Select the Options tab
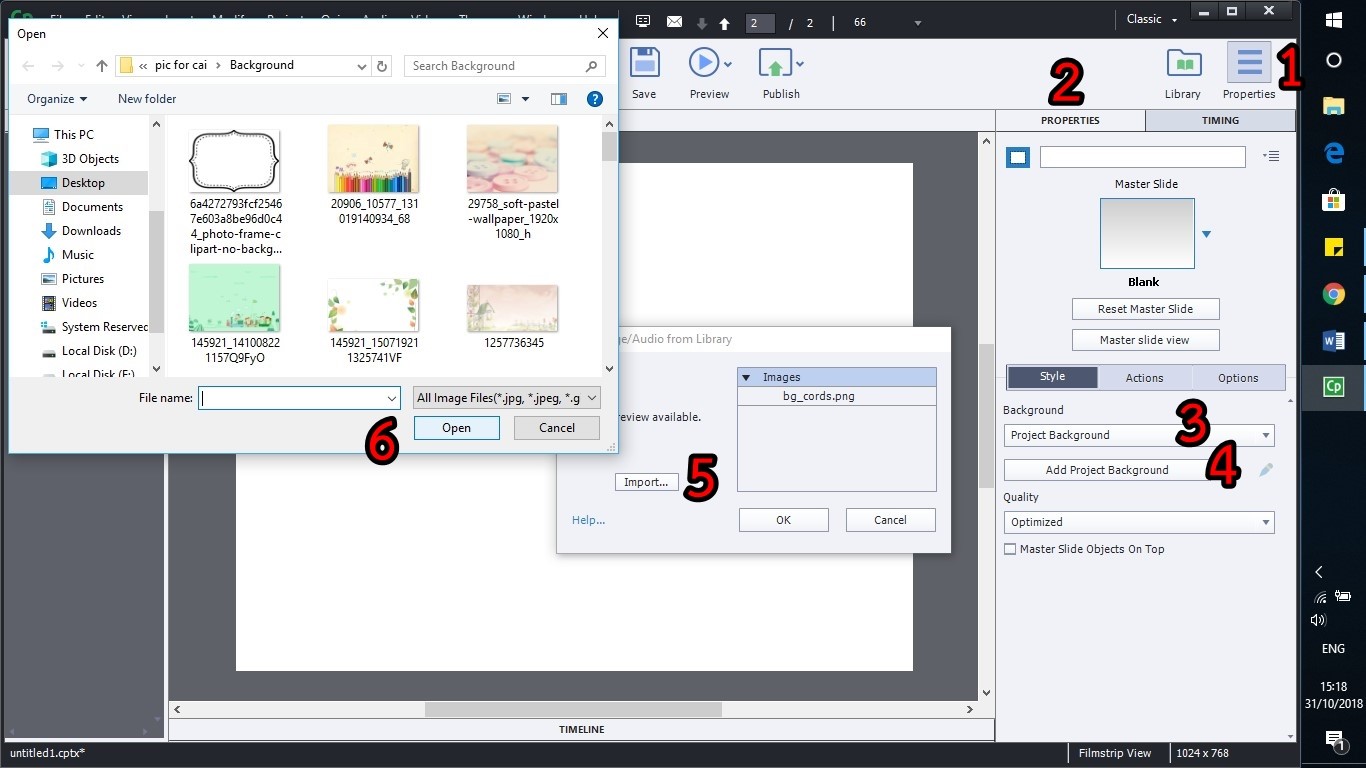Viewport: 1366px width, 768px height. pos(1238,378)
